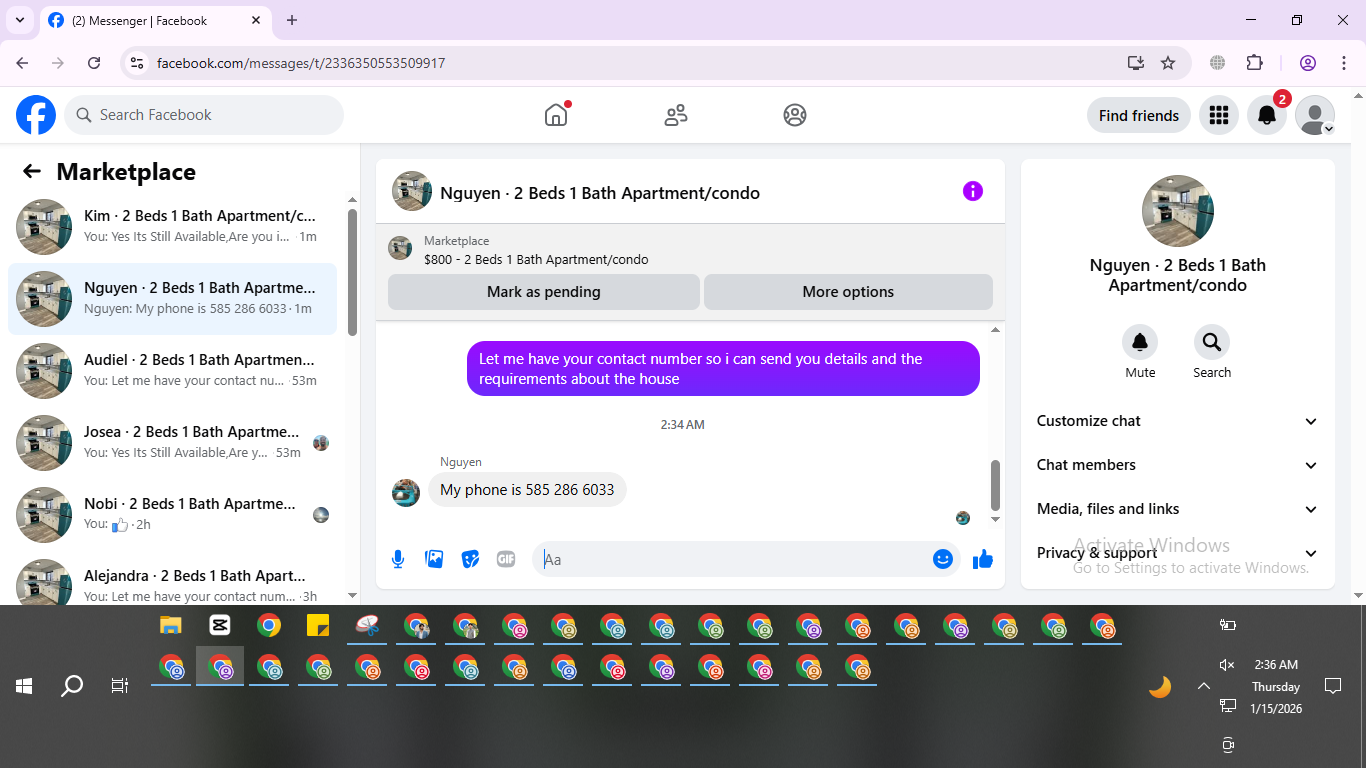Image resolution: width=1366 pixels, height=768 pixels.
Task: Open listing thumbnail in right panel
Action: pyautogui.click(x=1178, y=211)
